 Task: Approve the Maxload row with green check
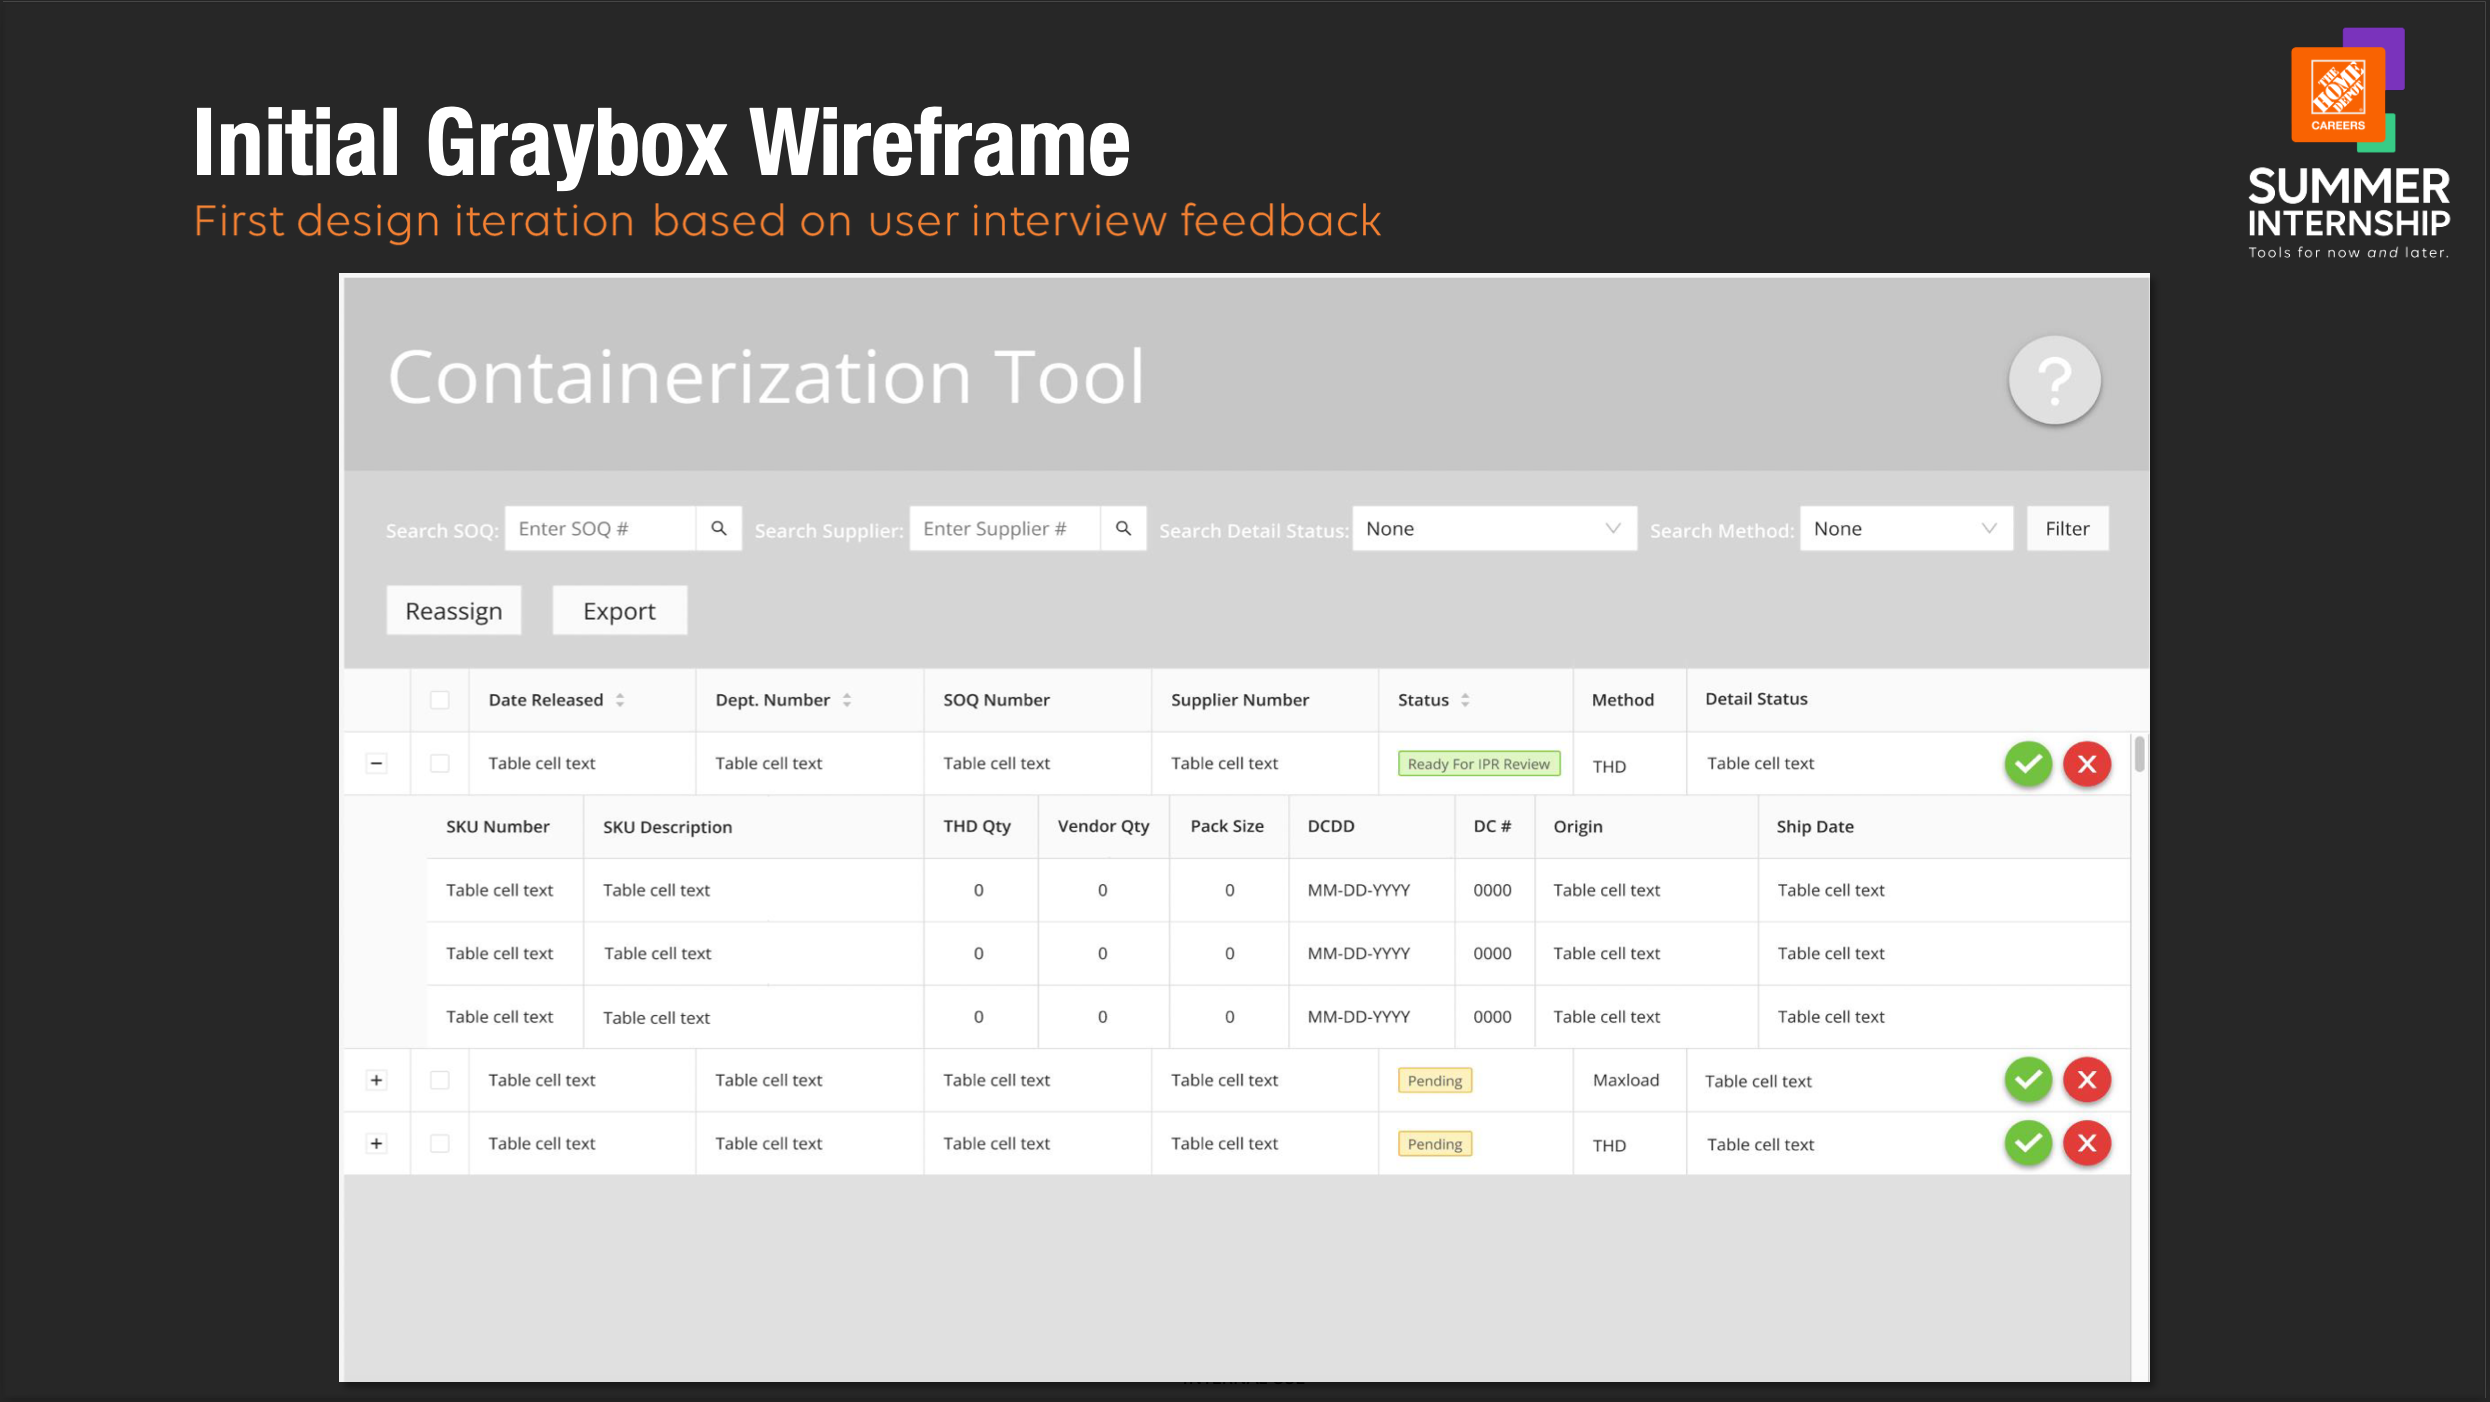pos(2028,1080)
